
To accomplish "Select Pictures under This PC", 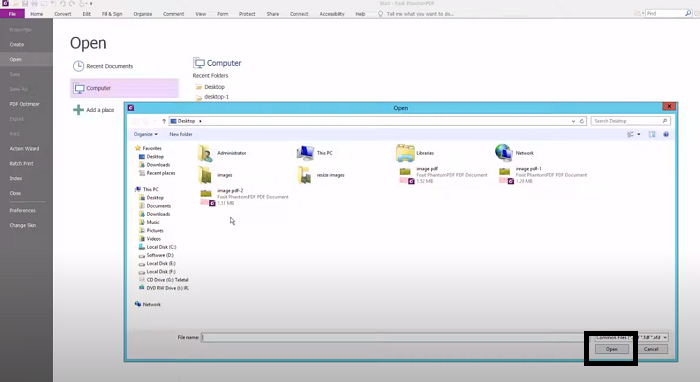I will point(151,231).
